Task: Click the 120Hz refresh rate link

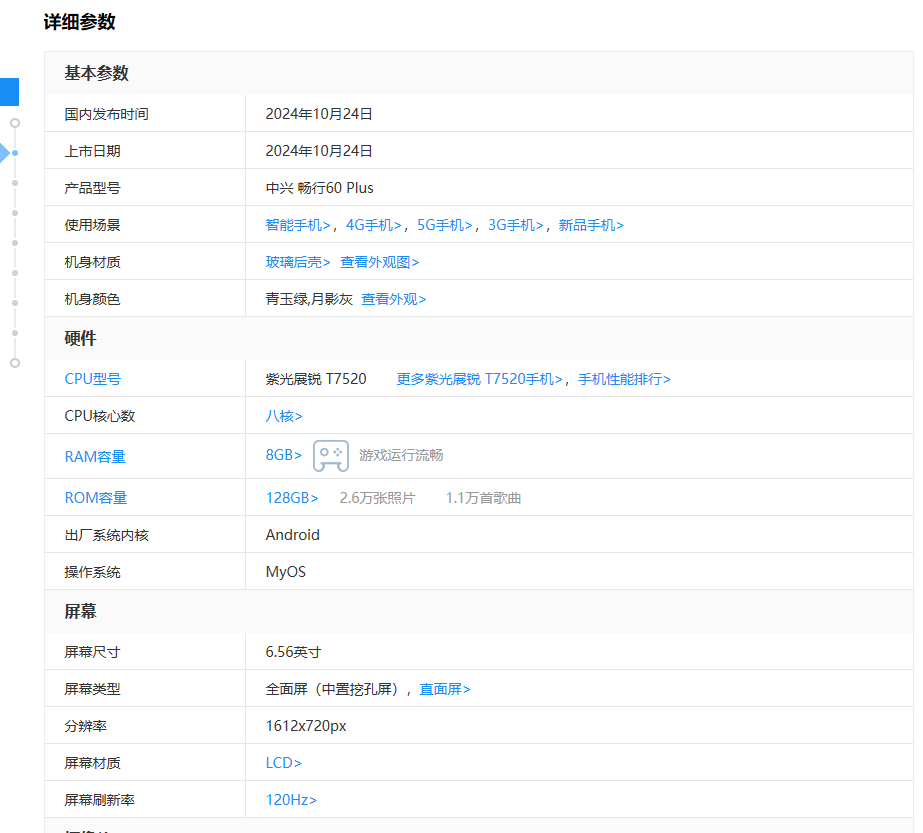Action: click(x=291, y=800)
